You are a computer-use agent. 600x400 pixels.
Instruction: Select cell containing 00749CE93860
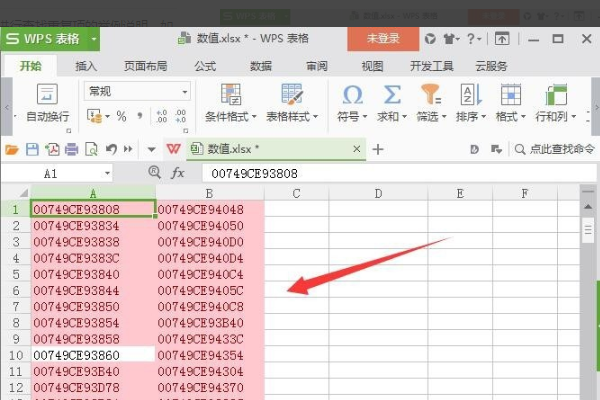pyautogui.click(x=93, y=355)
